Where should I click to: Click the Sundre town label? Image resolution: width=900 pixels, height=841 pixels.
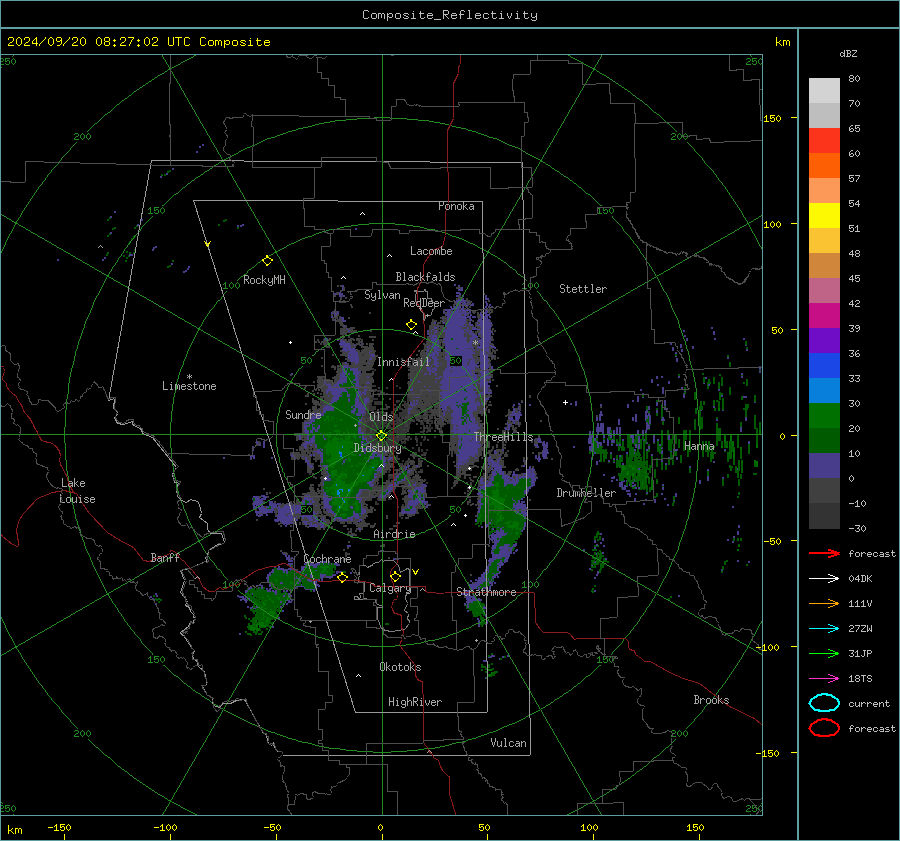pyautogui.click(x=303, y=414)
